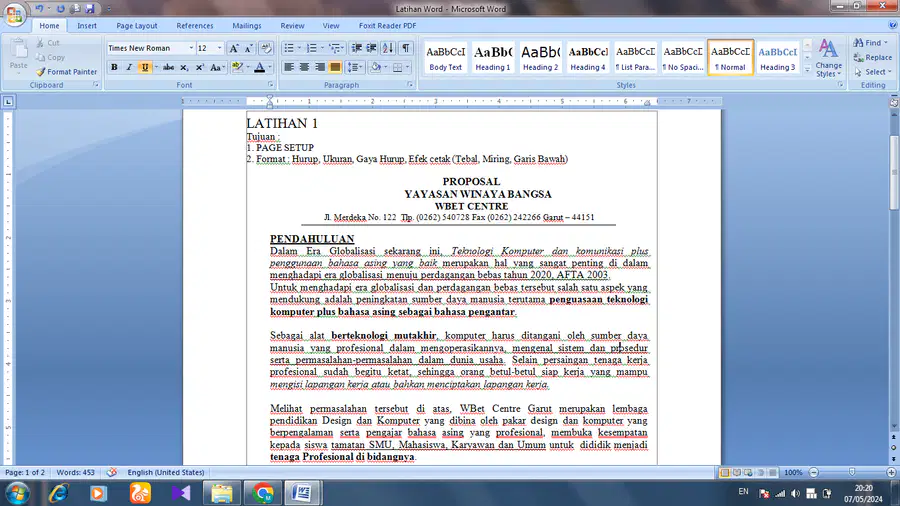Open the font name dropdown
Screen dimensions: 900x506
point(191,48)
